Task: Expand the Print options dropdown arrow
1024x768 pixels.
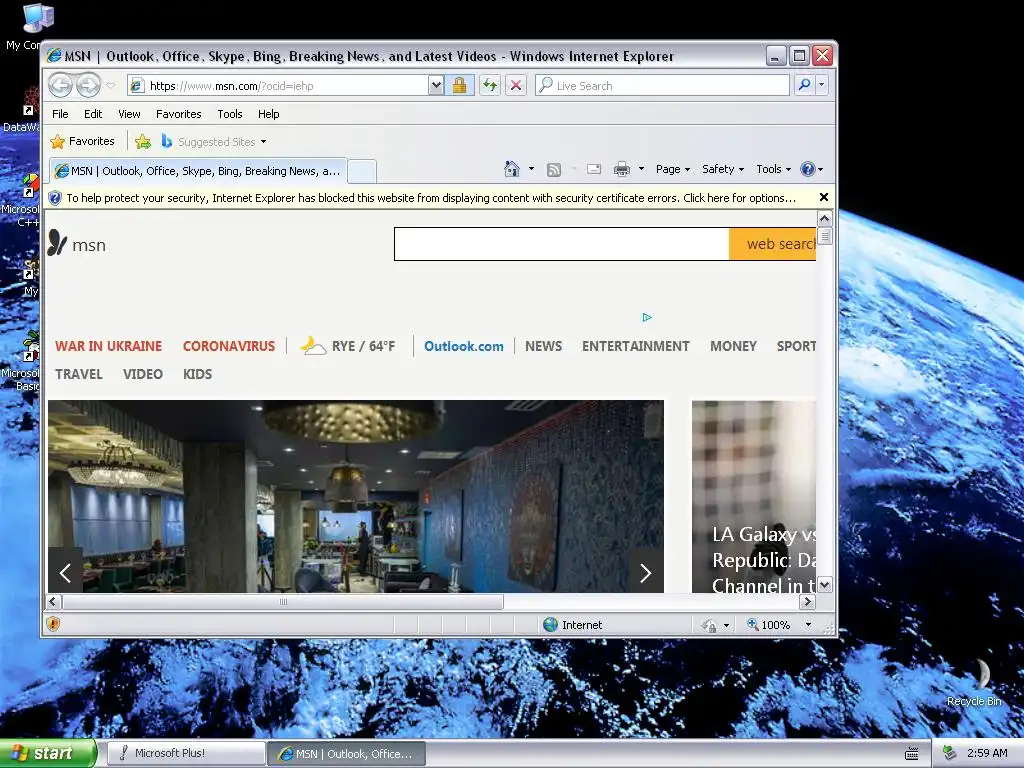Action: click(x=641, y=169)
